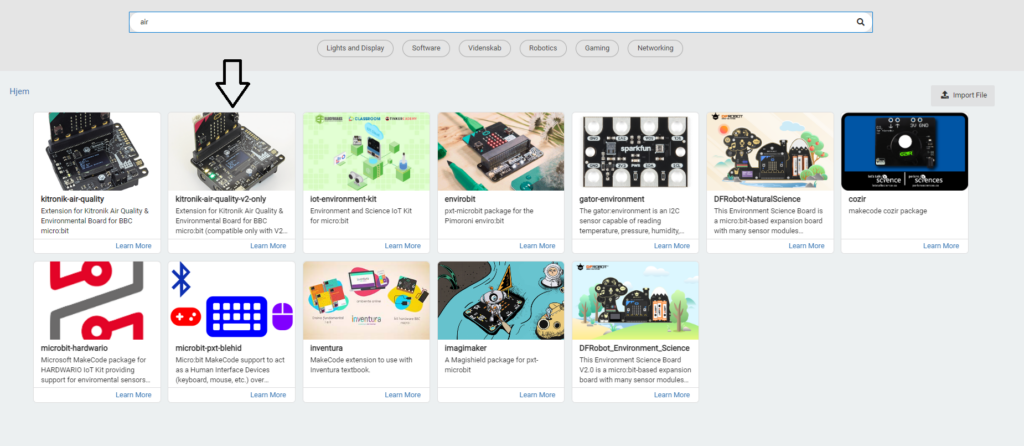Image resolution: width=1024 pixels, height=446 pixels.
Task: Open the DFRobot_Environment_Science thumbnail
Action: (635, 300)
